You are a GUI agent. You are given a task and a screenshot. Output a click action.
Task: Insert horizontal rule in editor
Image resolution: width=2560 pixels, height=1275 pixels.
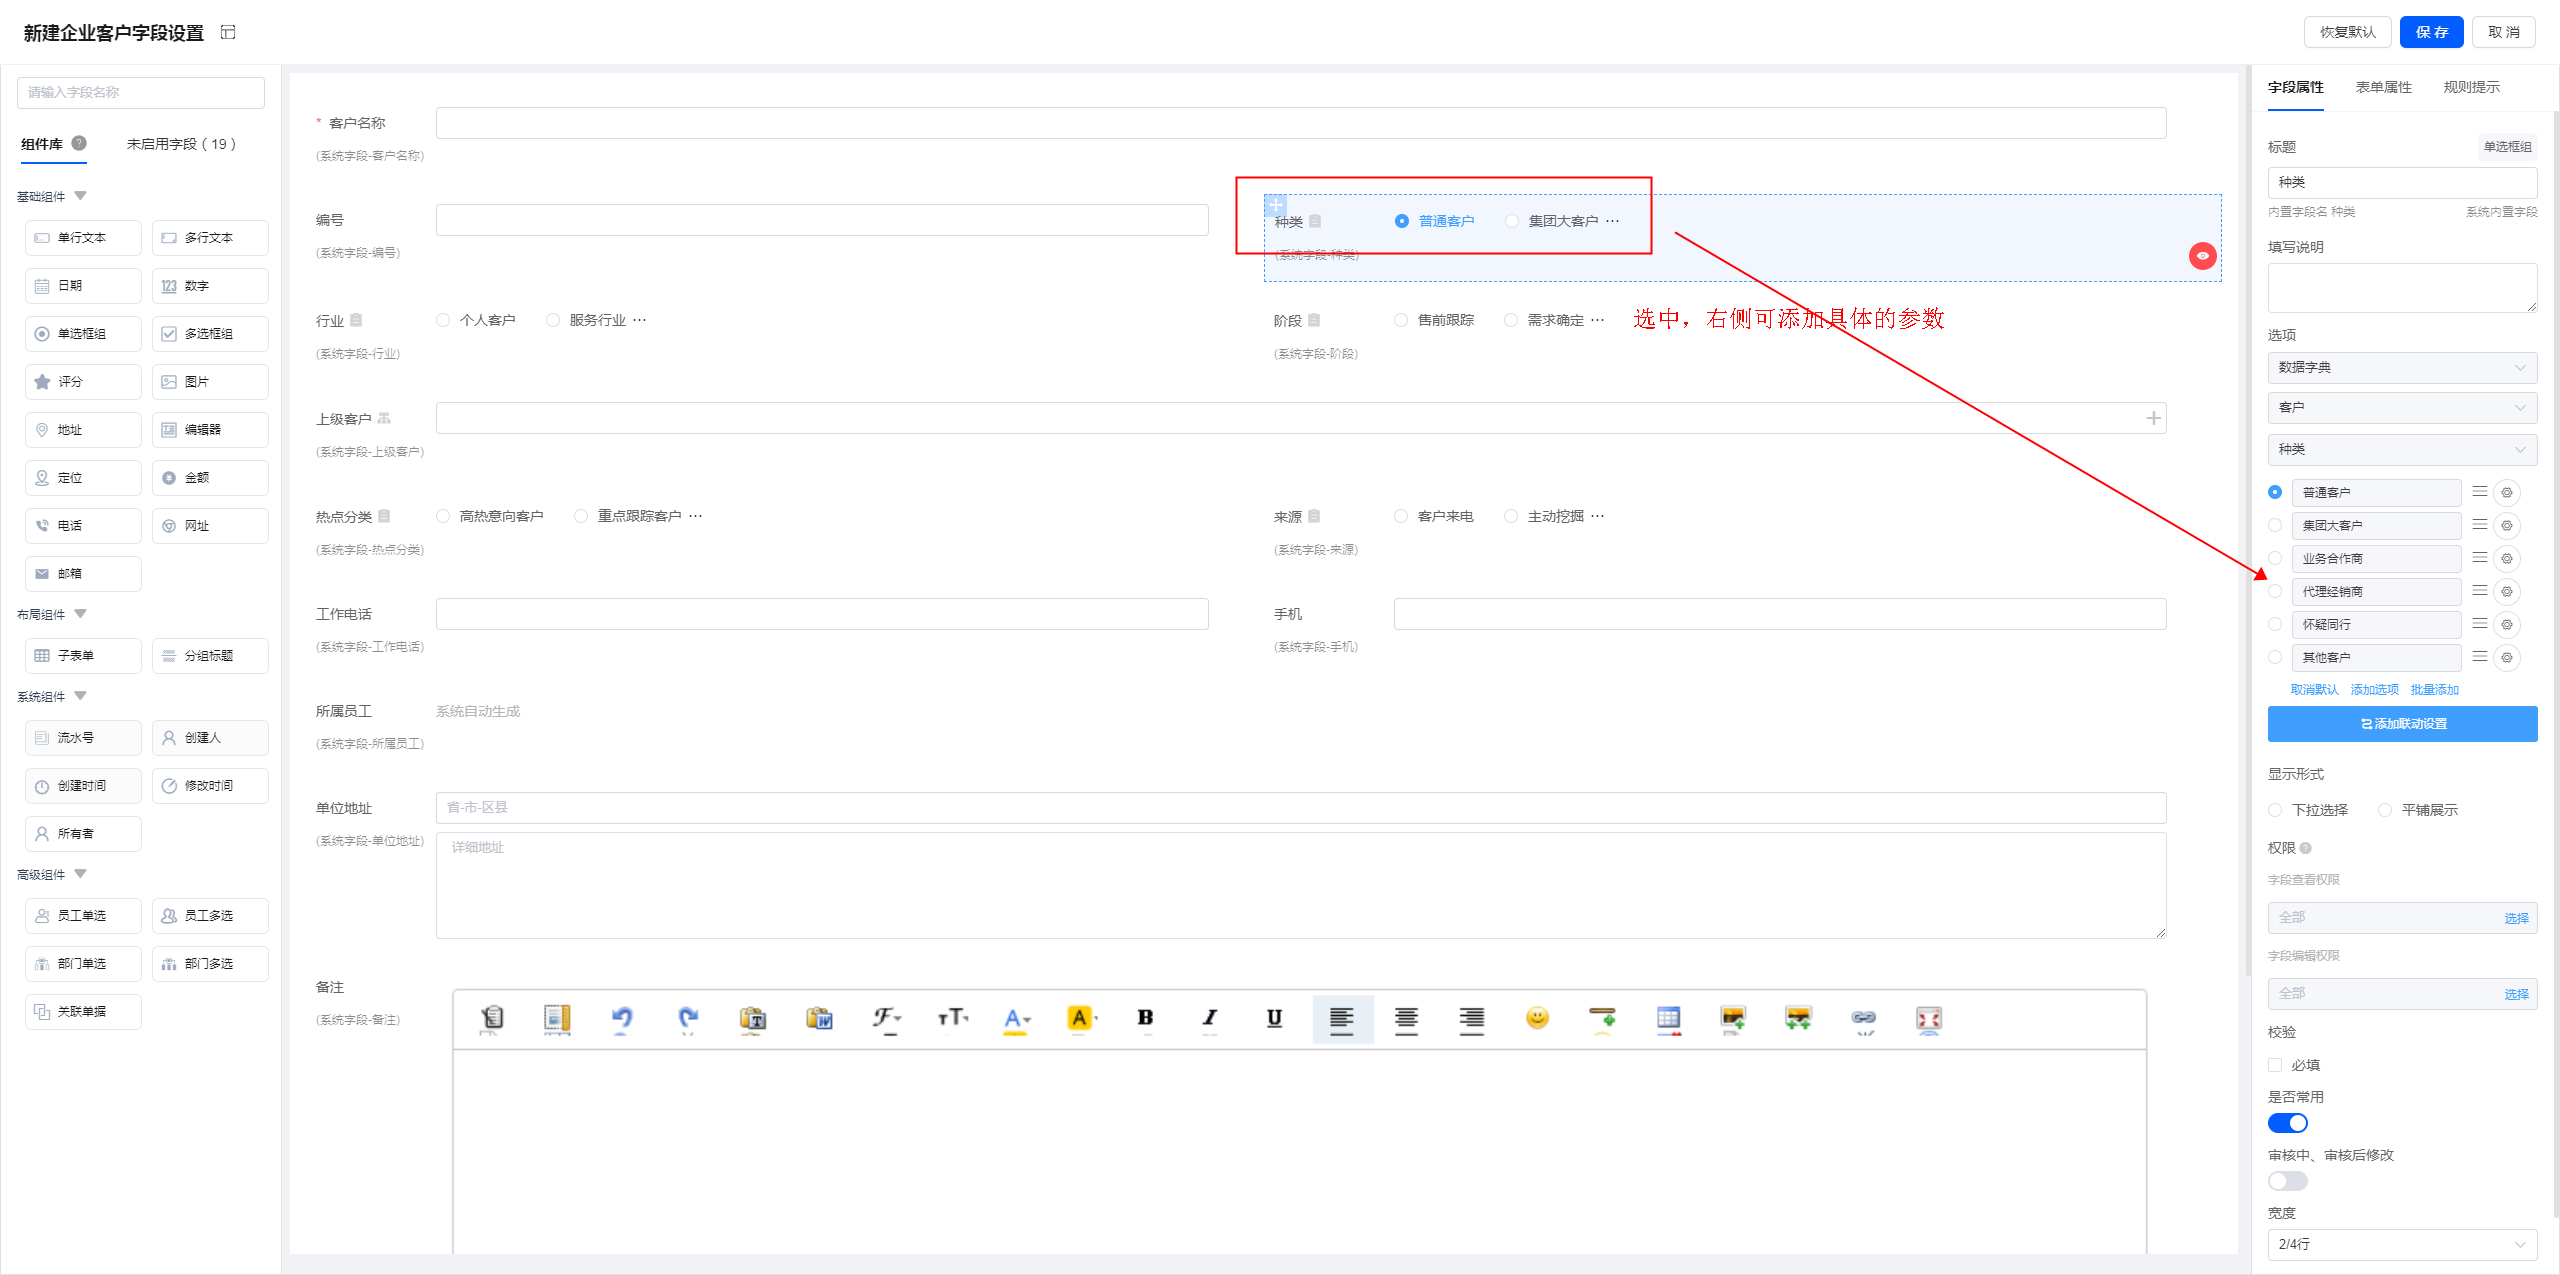tap(1602, 1018)
